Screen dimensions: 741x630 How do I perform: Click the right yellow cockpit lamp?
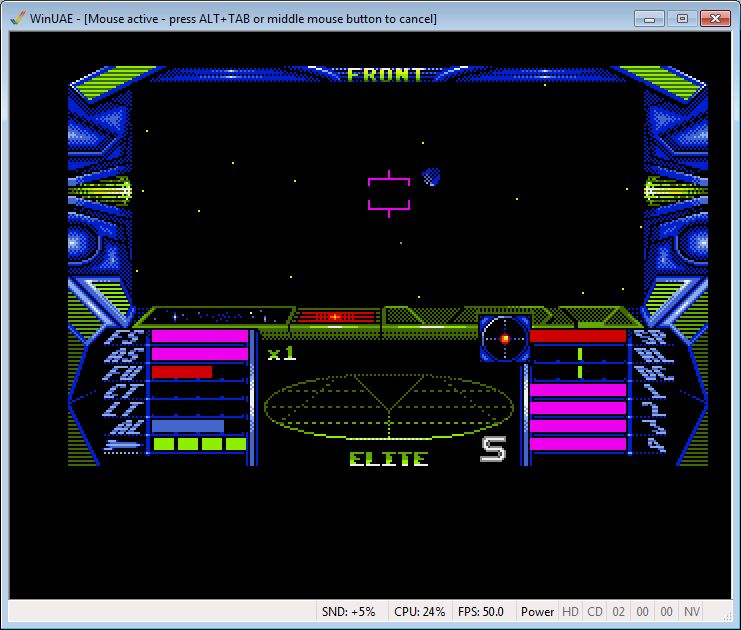[x=675, y=191]
